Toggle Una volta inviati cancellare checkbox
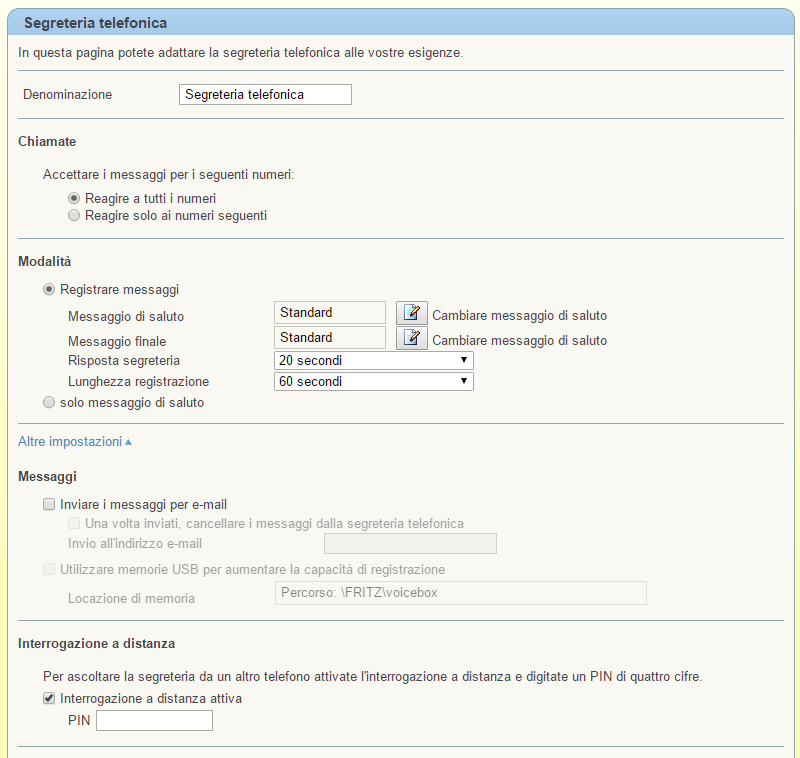 [74, 523]
